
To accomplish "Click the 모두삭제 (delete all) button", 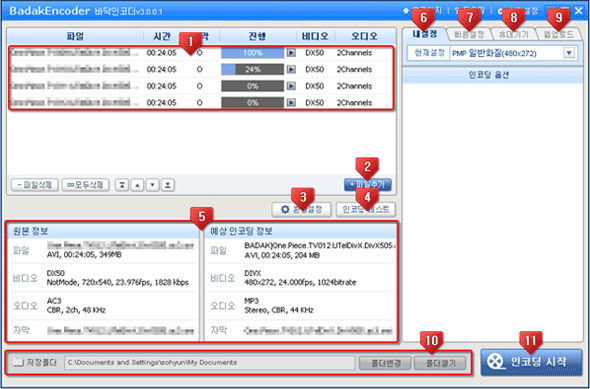I will (x=85, y=185).
